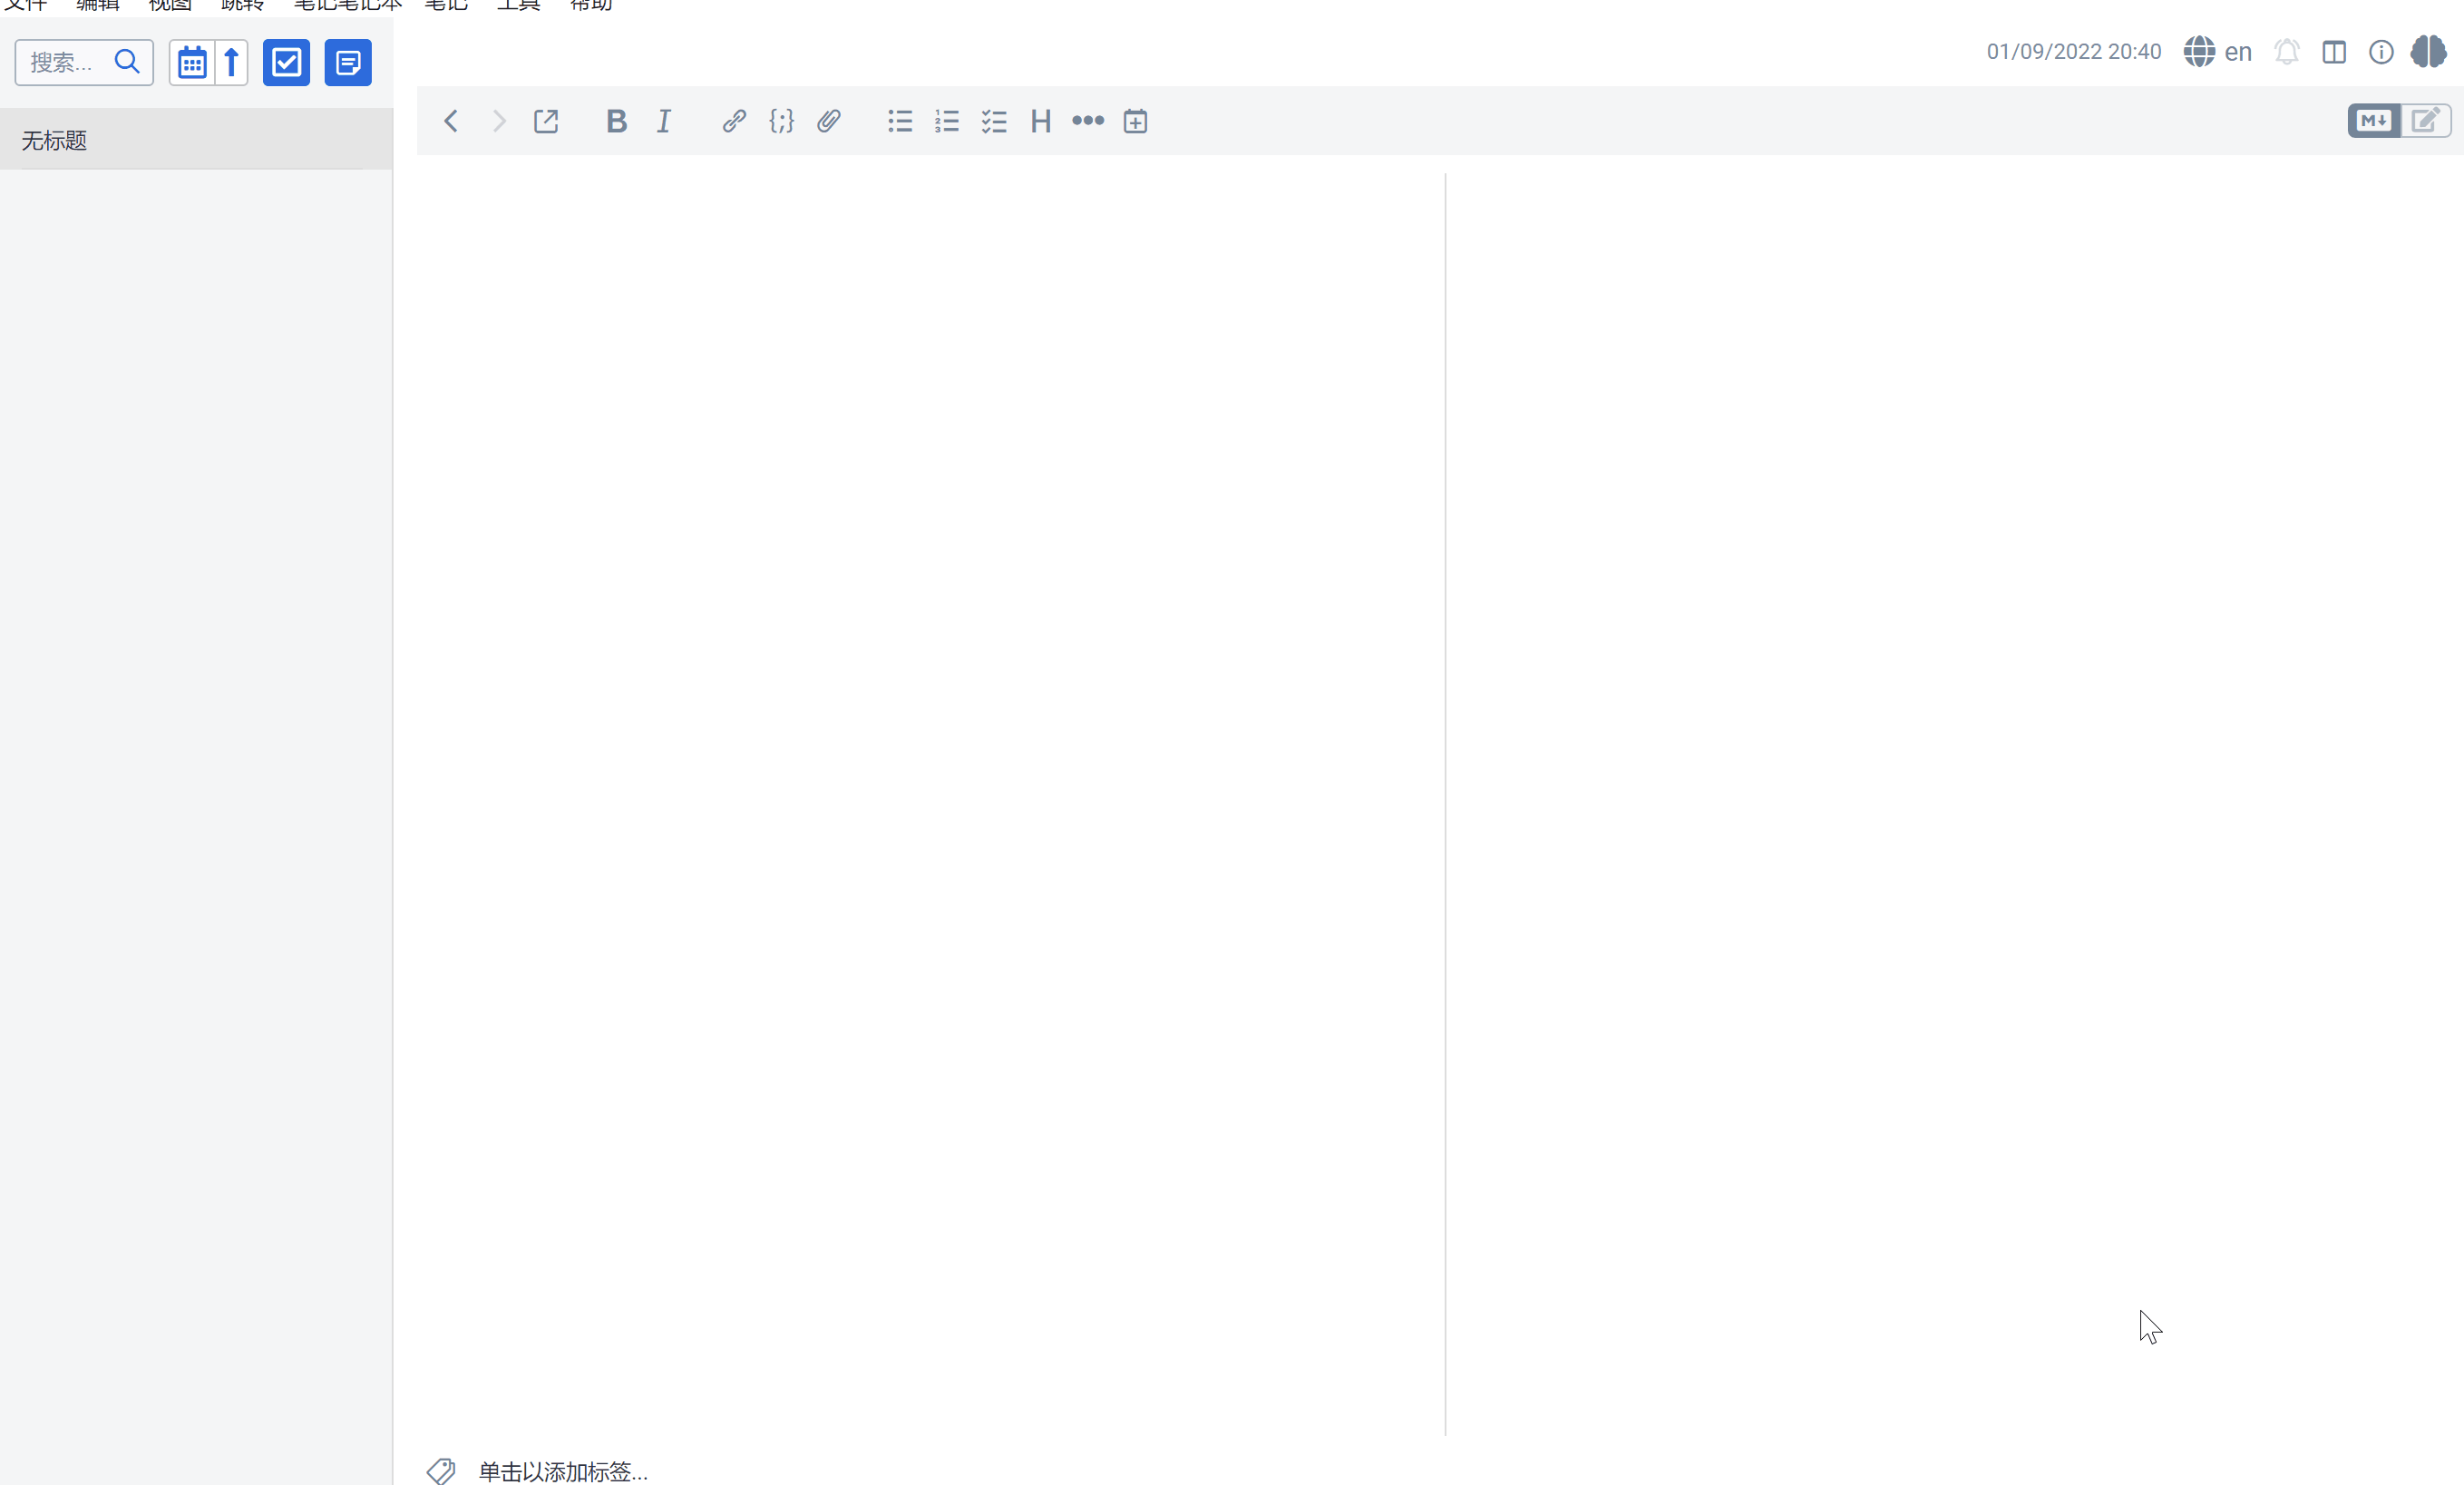Open the sort-by-date calendar dropdown
This screenshot has width=2464, height=1485.
pyautogui.click(x=192, y=62)
